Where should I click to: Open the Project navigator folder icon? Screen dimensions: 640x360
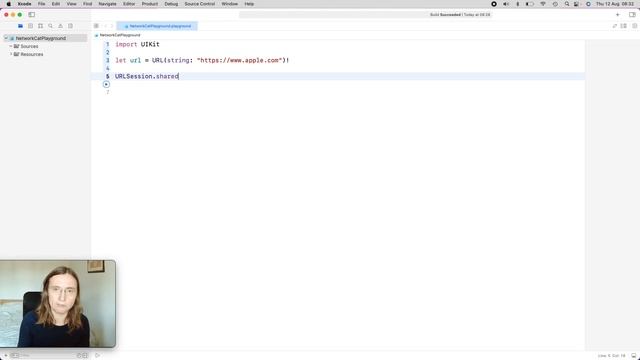20,26
